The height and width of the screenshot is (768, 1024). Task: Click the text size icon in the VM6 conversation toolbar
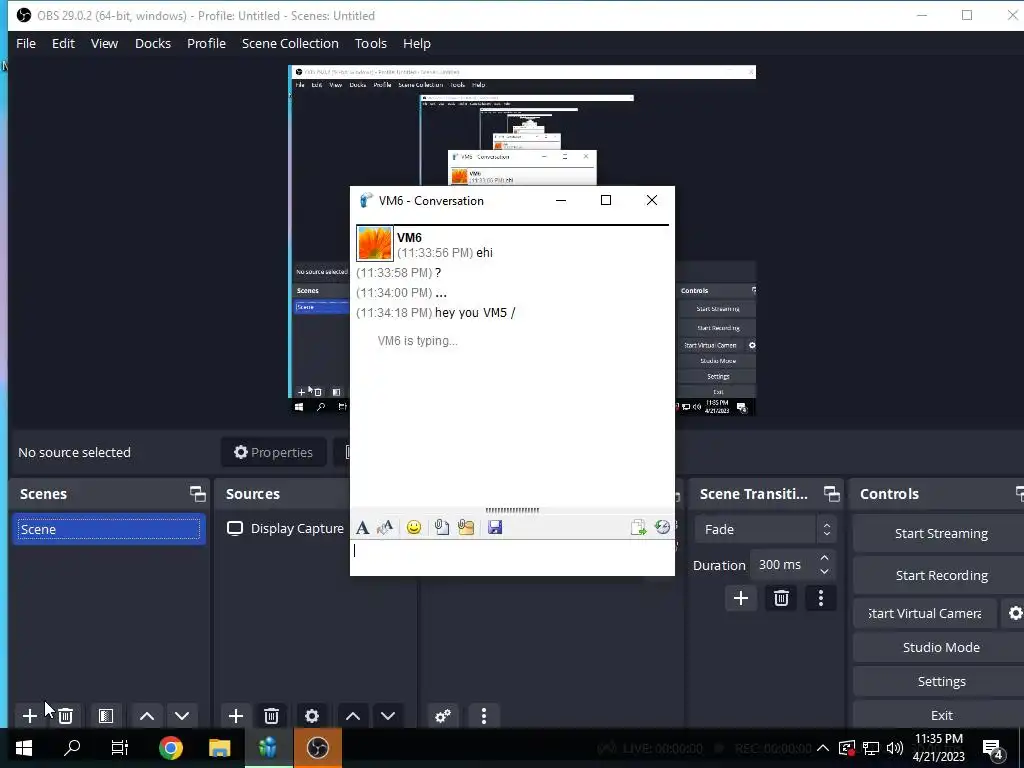point(385,527)
